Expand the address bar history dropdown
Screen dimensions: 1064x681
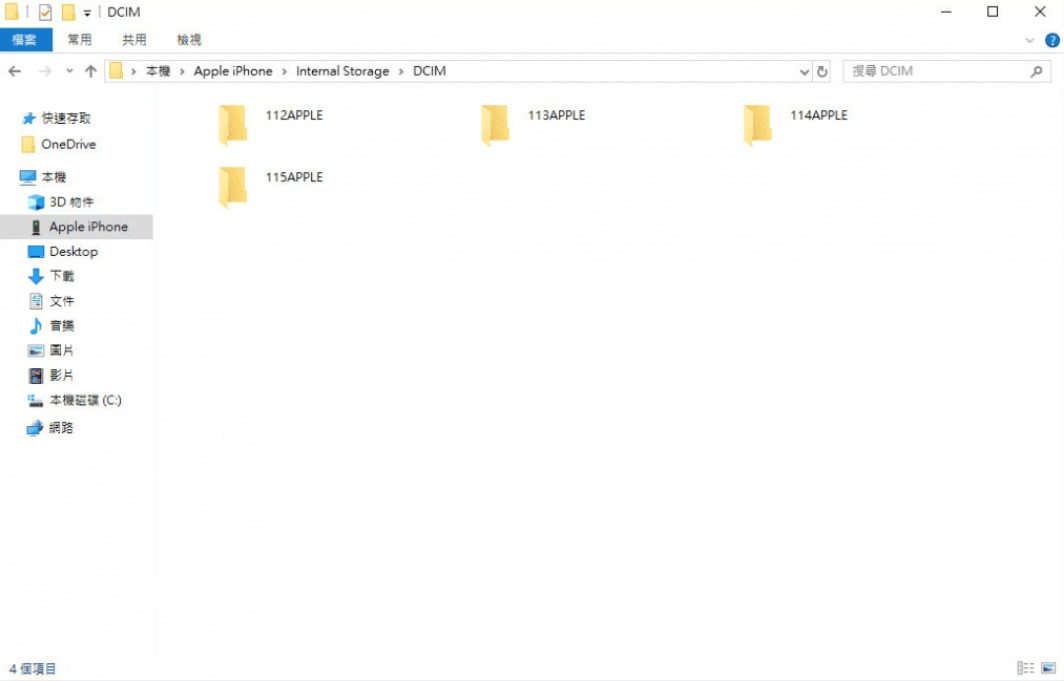804,72
